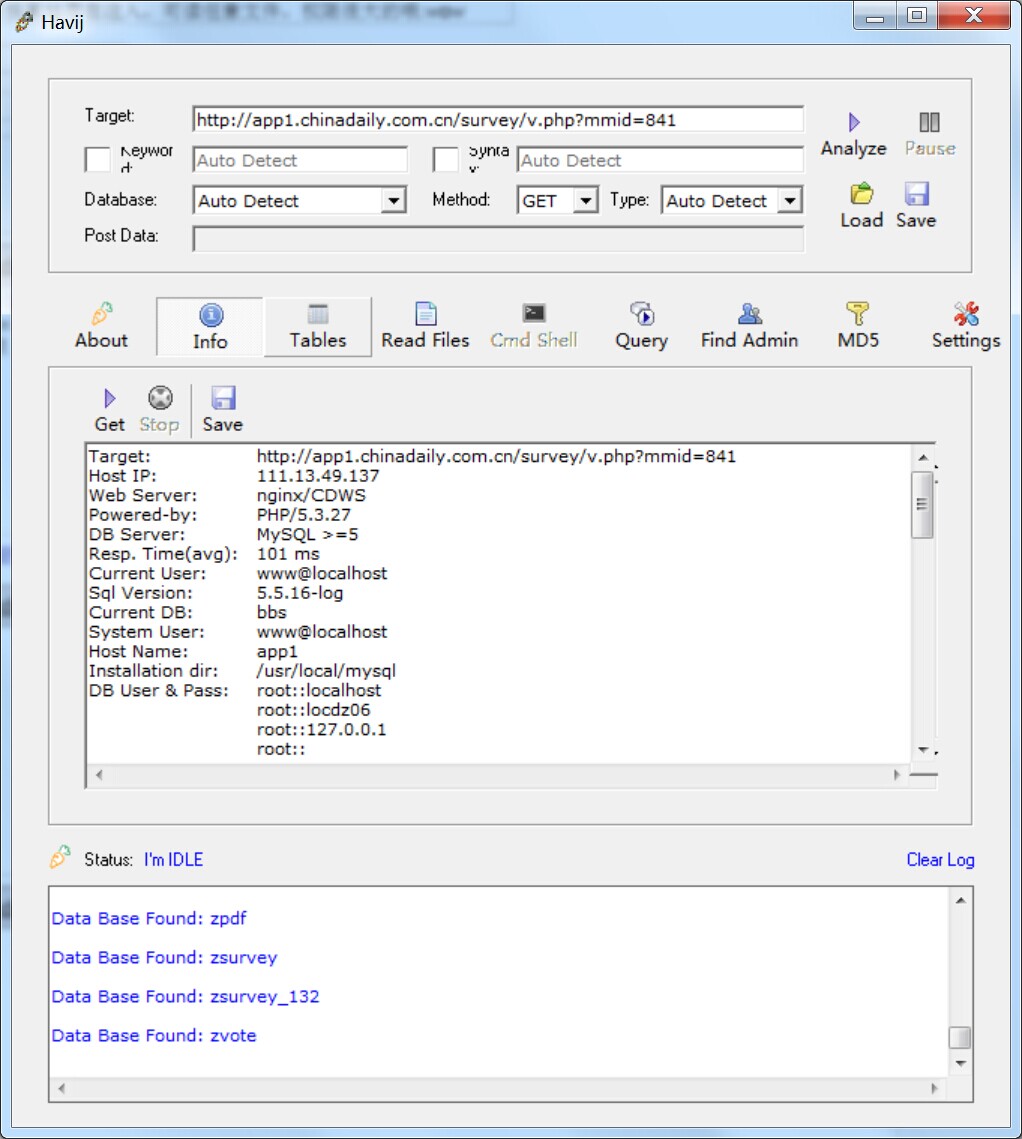The image size is (1022, 1139).
Task: Click info list vertical scrollbar thumb
Action: coord(922,505)
